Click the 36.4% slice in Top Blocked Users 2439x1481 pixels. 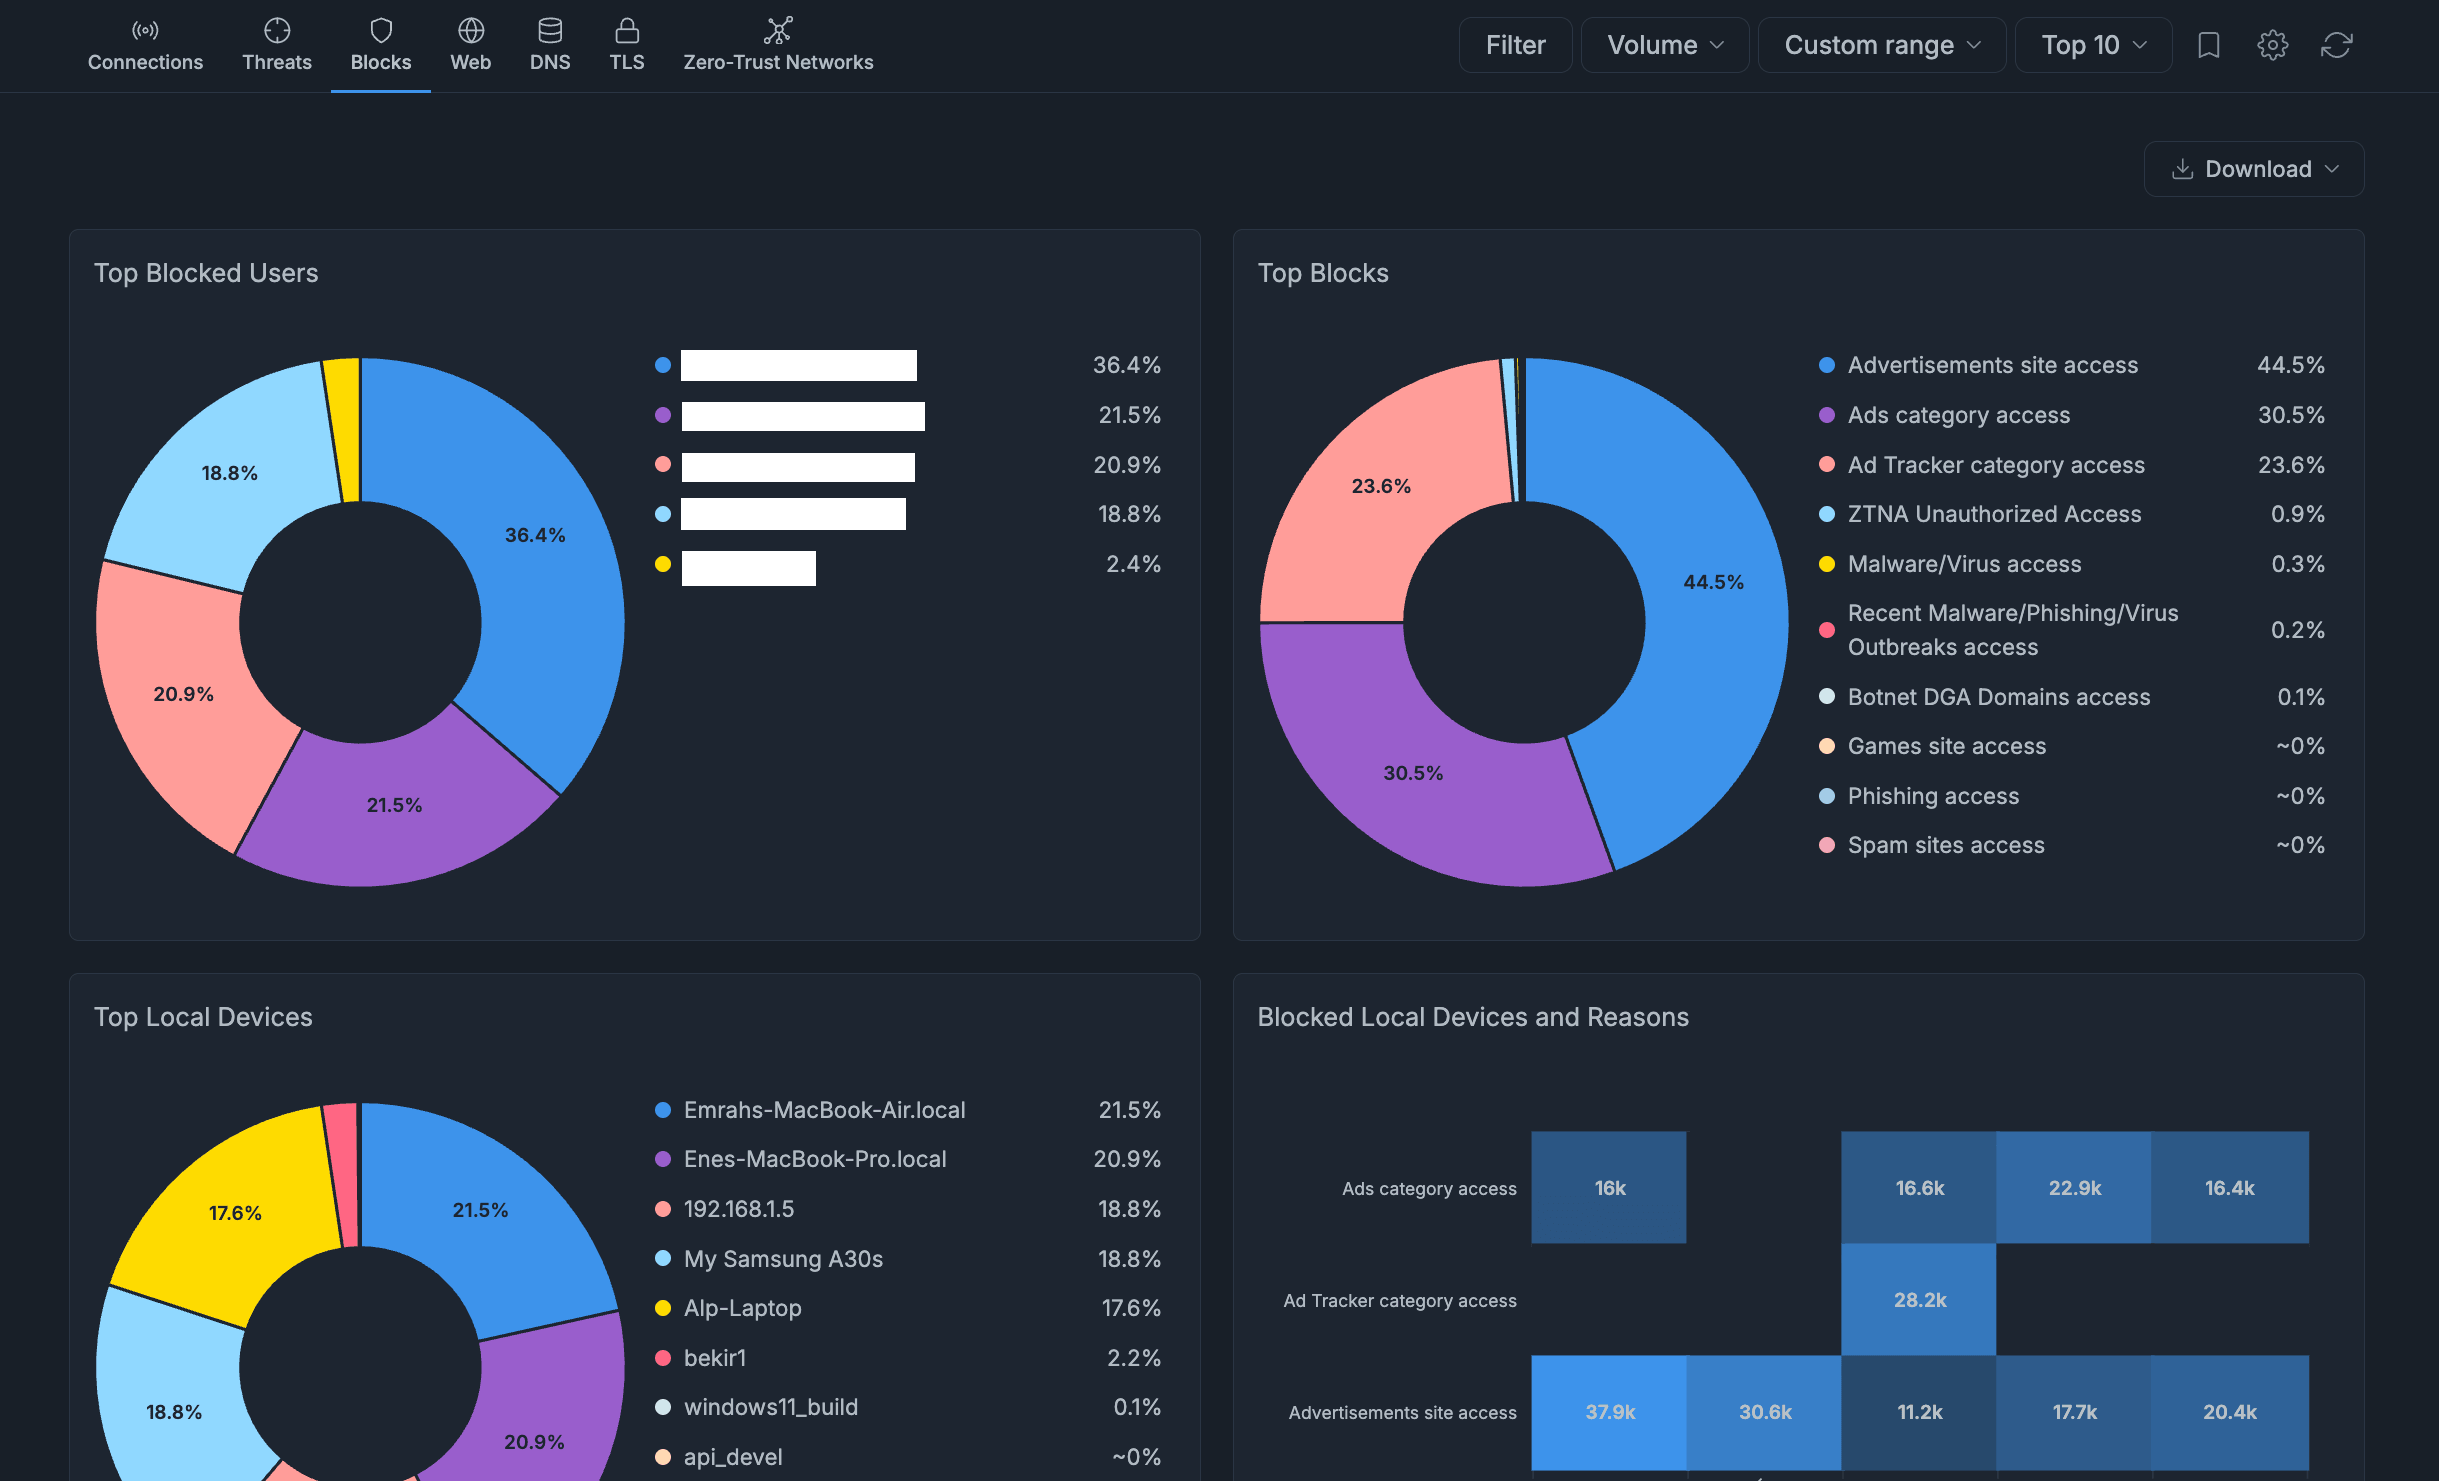(535, 535)
